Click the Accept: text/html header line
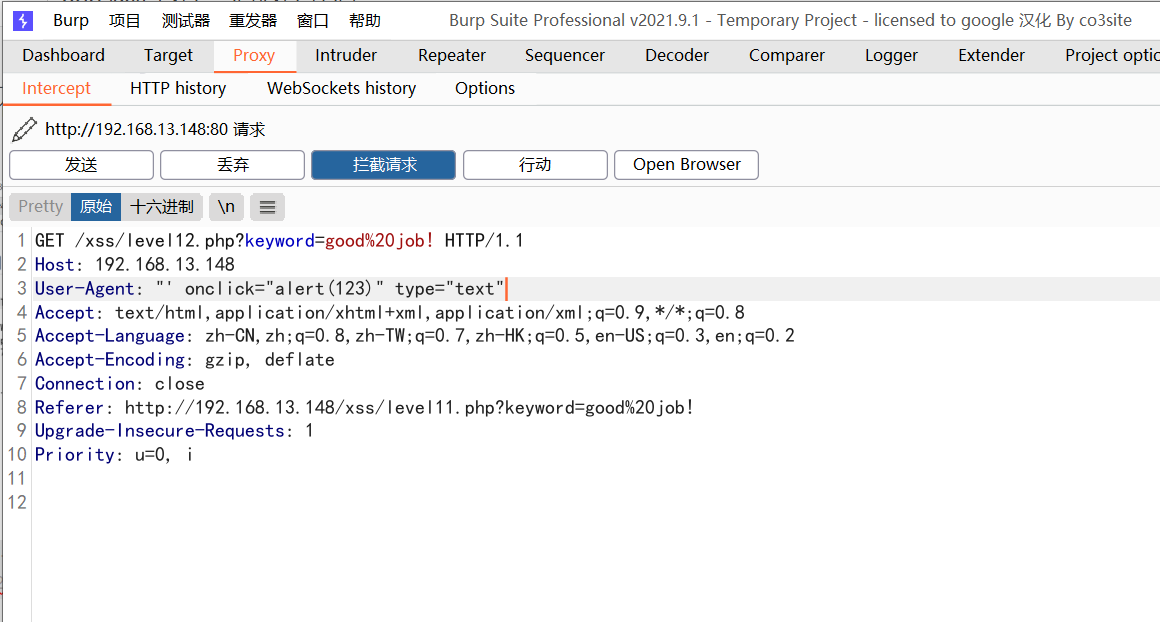The width and height of the screenshot is (1160, 622). point(390,313)
